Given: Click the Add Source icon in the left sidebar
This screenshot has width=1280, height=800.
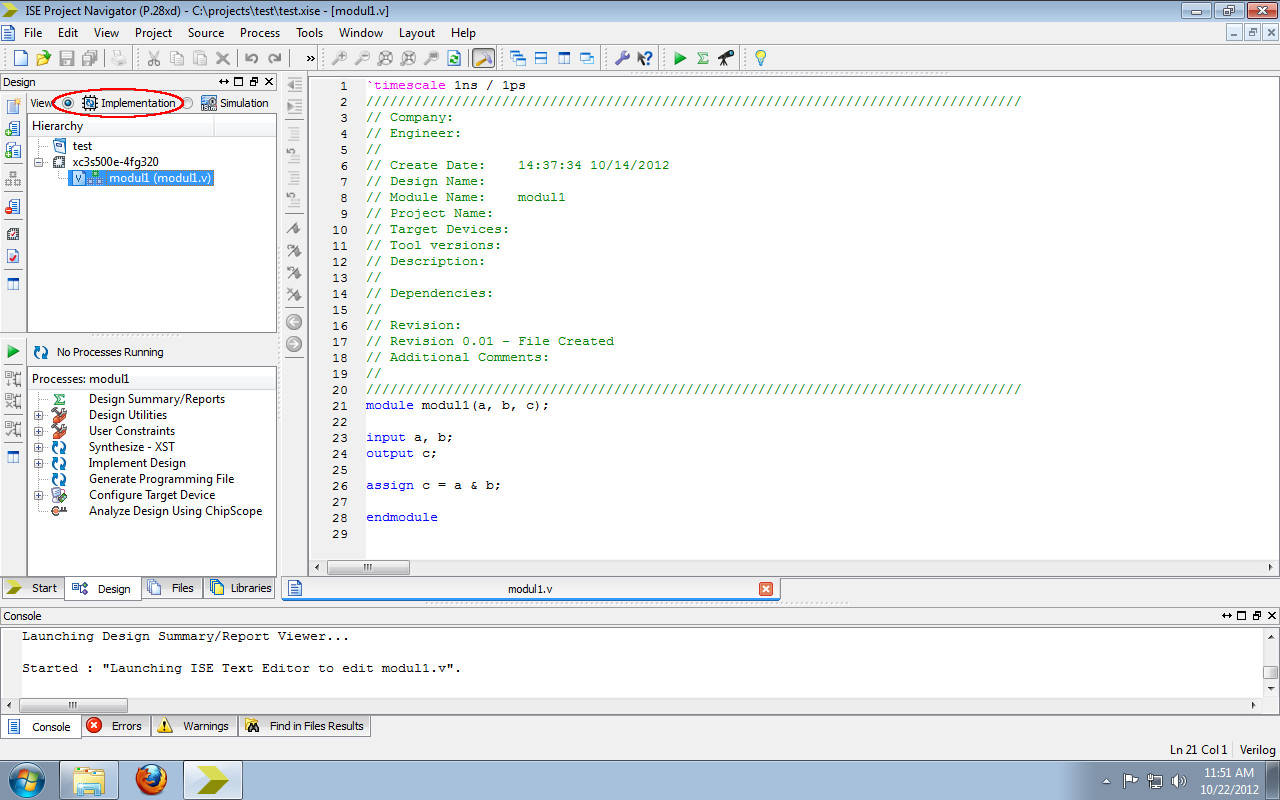Looking at the screenshot, I should click(13, 130).
